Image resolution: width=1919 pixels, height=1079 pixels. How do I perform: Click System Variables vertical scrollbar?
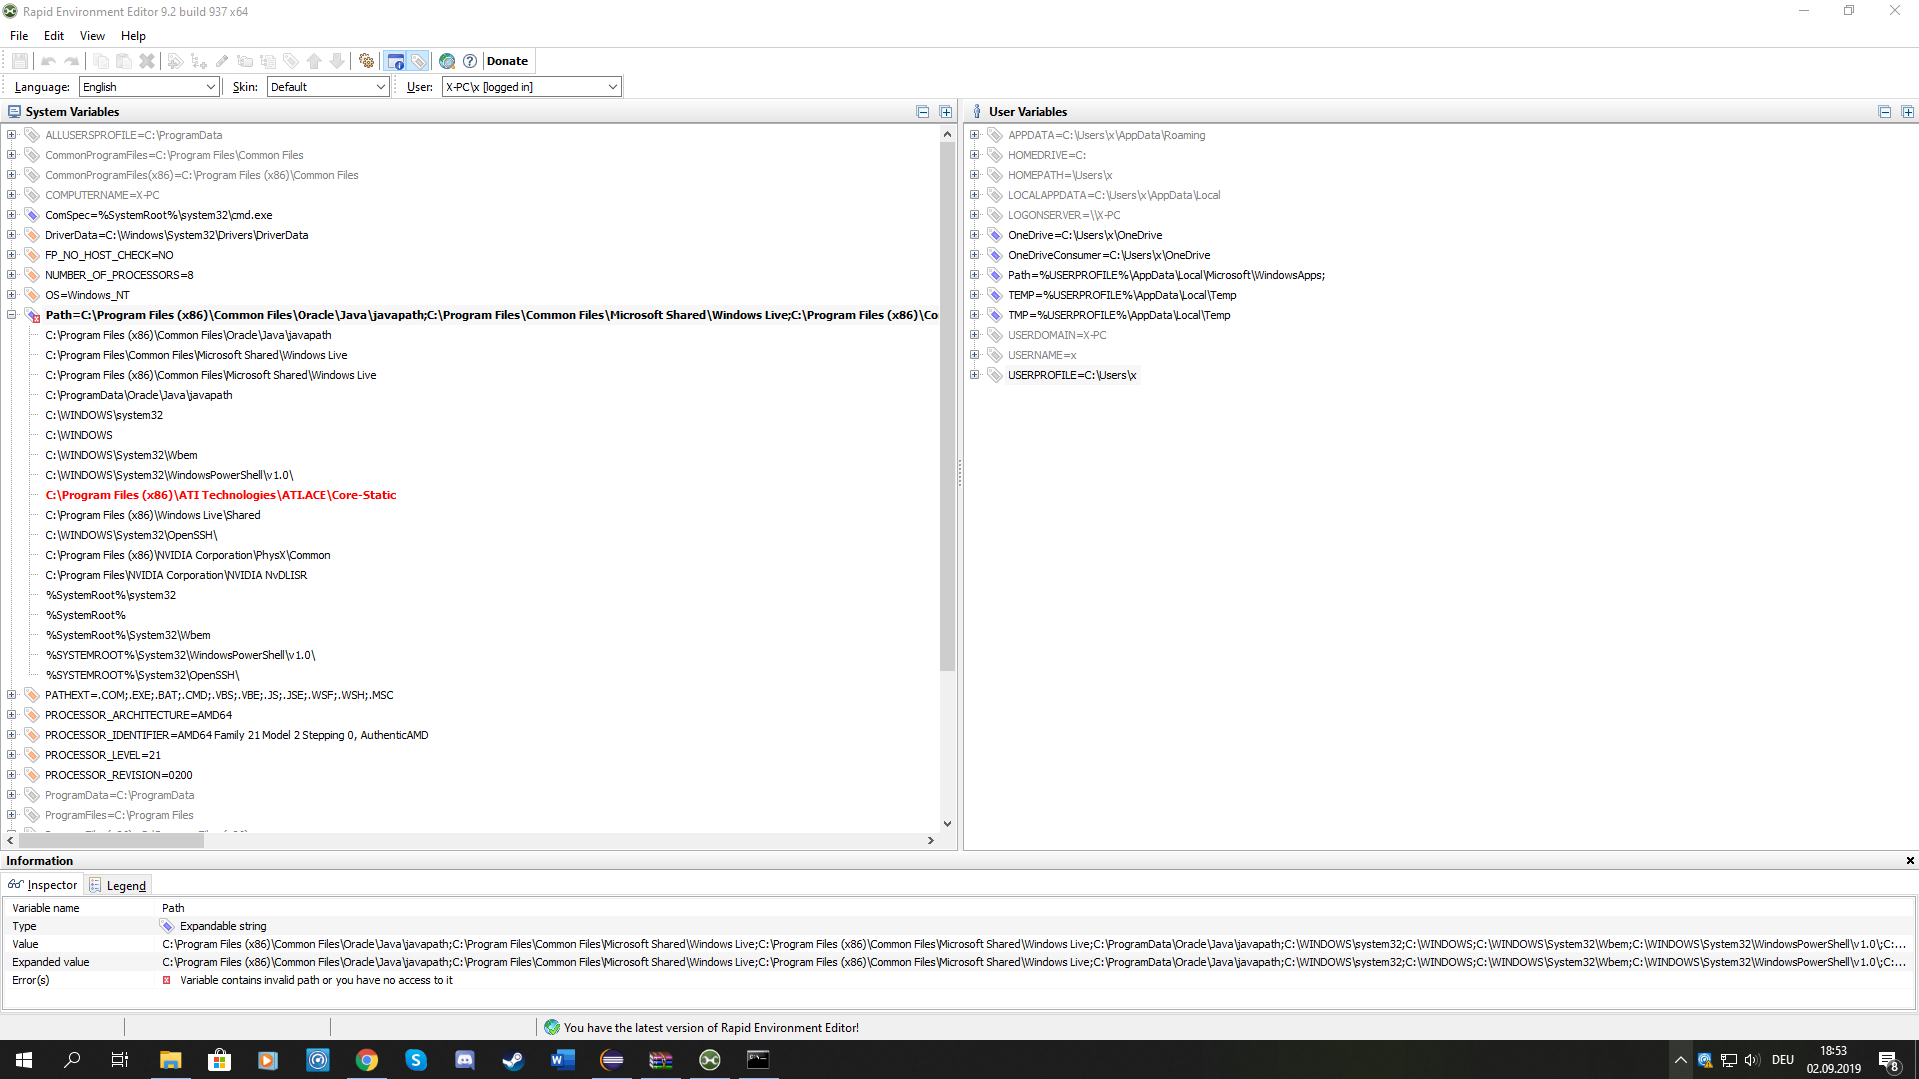[x=947, y=406]
